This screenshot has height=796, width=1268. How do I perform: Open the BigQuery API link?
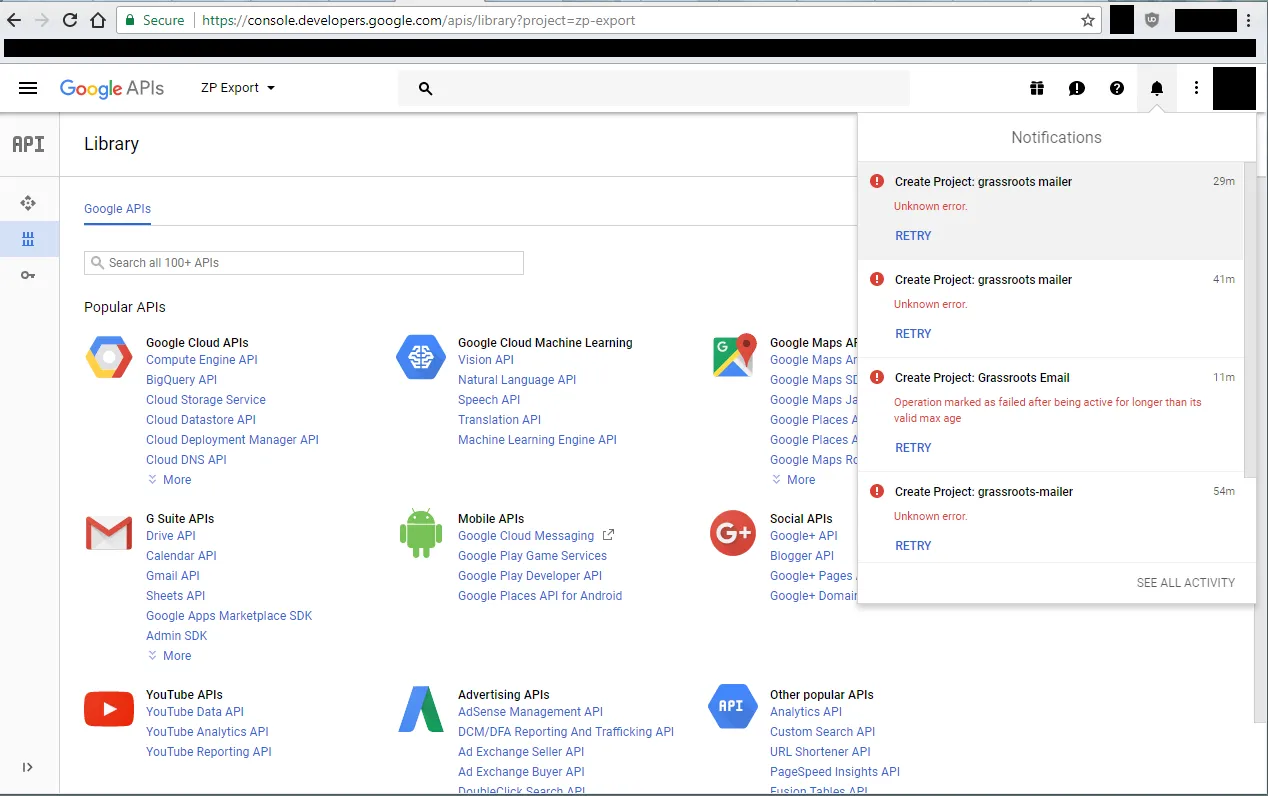pyautogui.click(x=181, y=380)
